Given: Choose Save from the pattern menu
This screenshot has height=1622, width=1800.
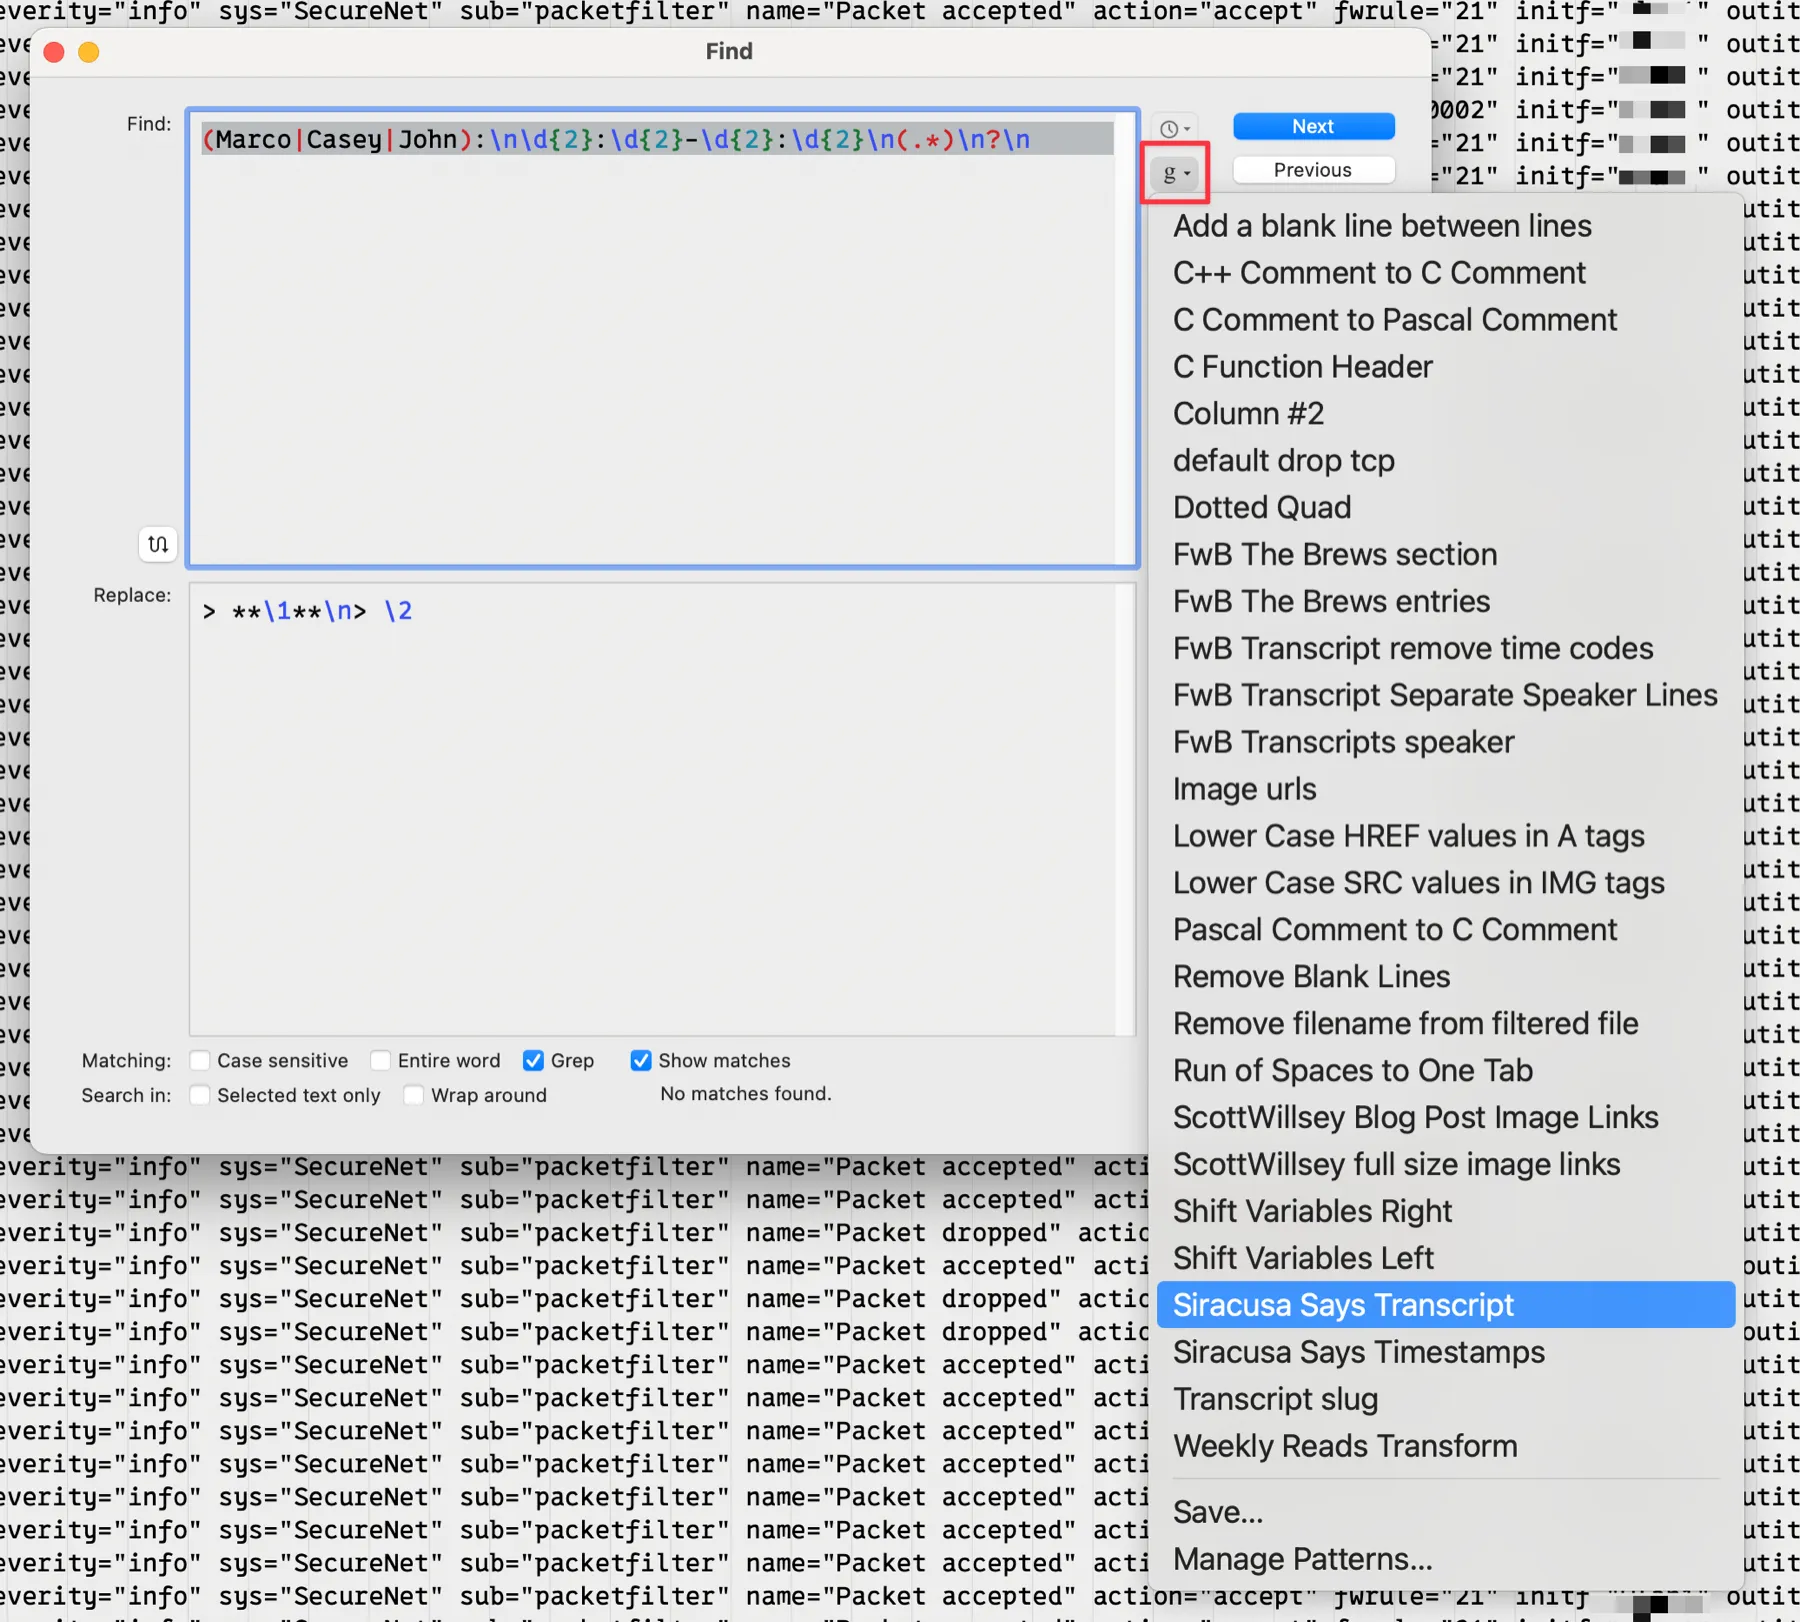Looking at the screenshot, I should [x=1217, y=1511].
